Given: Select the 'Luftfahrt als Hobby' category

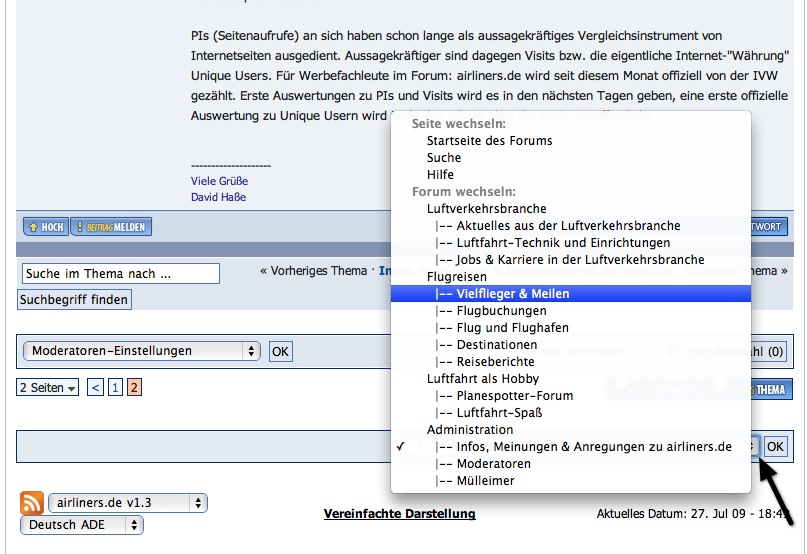Looking at the screenshot, I should point(571,378).
